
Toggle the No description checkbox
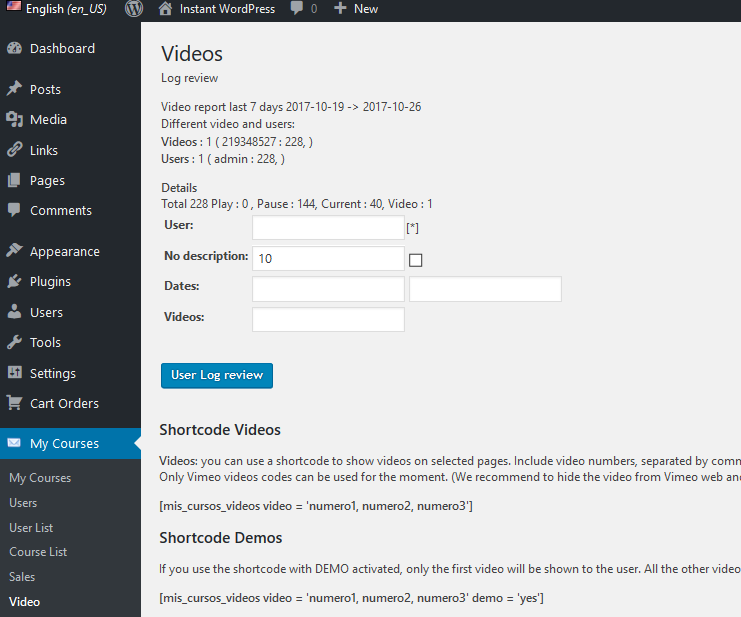click(x=415, y=260)
